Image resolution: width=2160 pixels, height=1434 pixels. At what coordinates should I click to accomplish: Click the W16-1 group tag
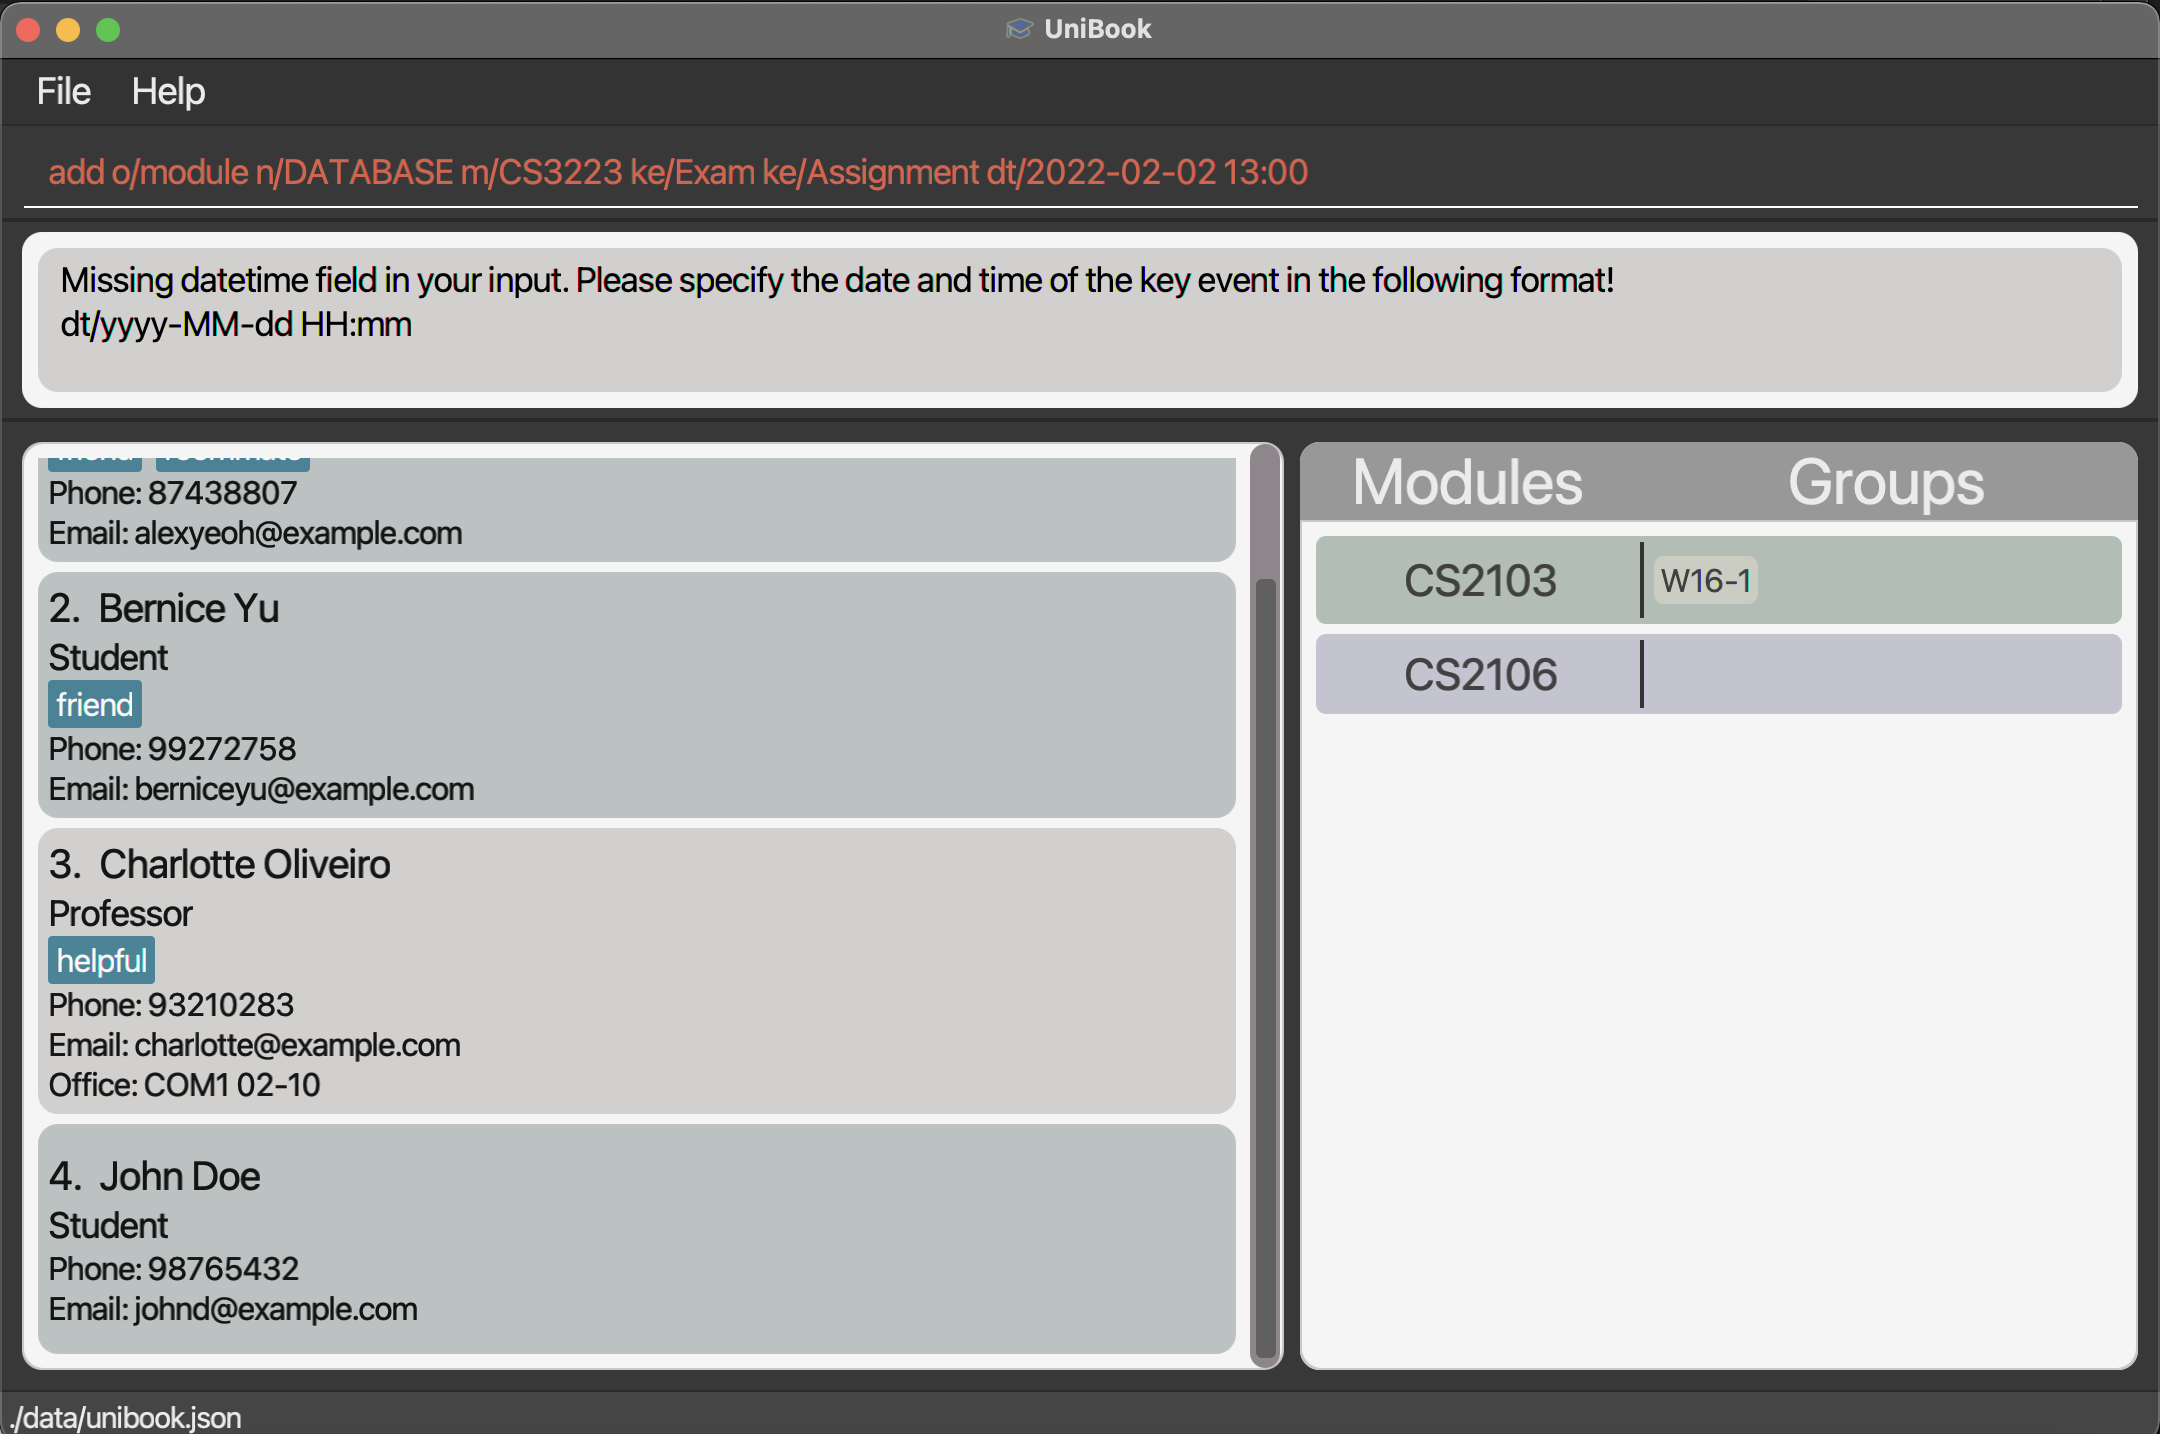(1705, 581)
